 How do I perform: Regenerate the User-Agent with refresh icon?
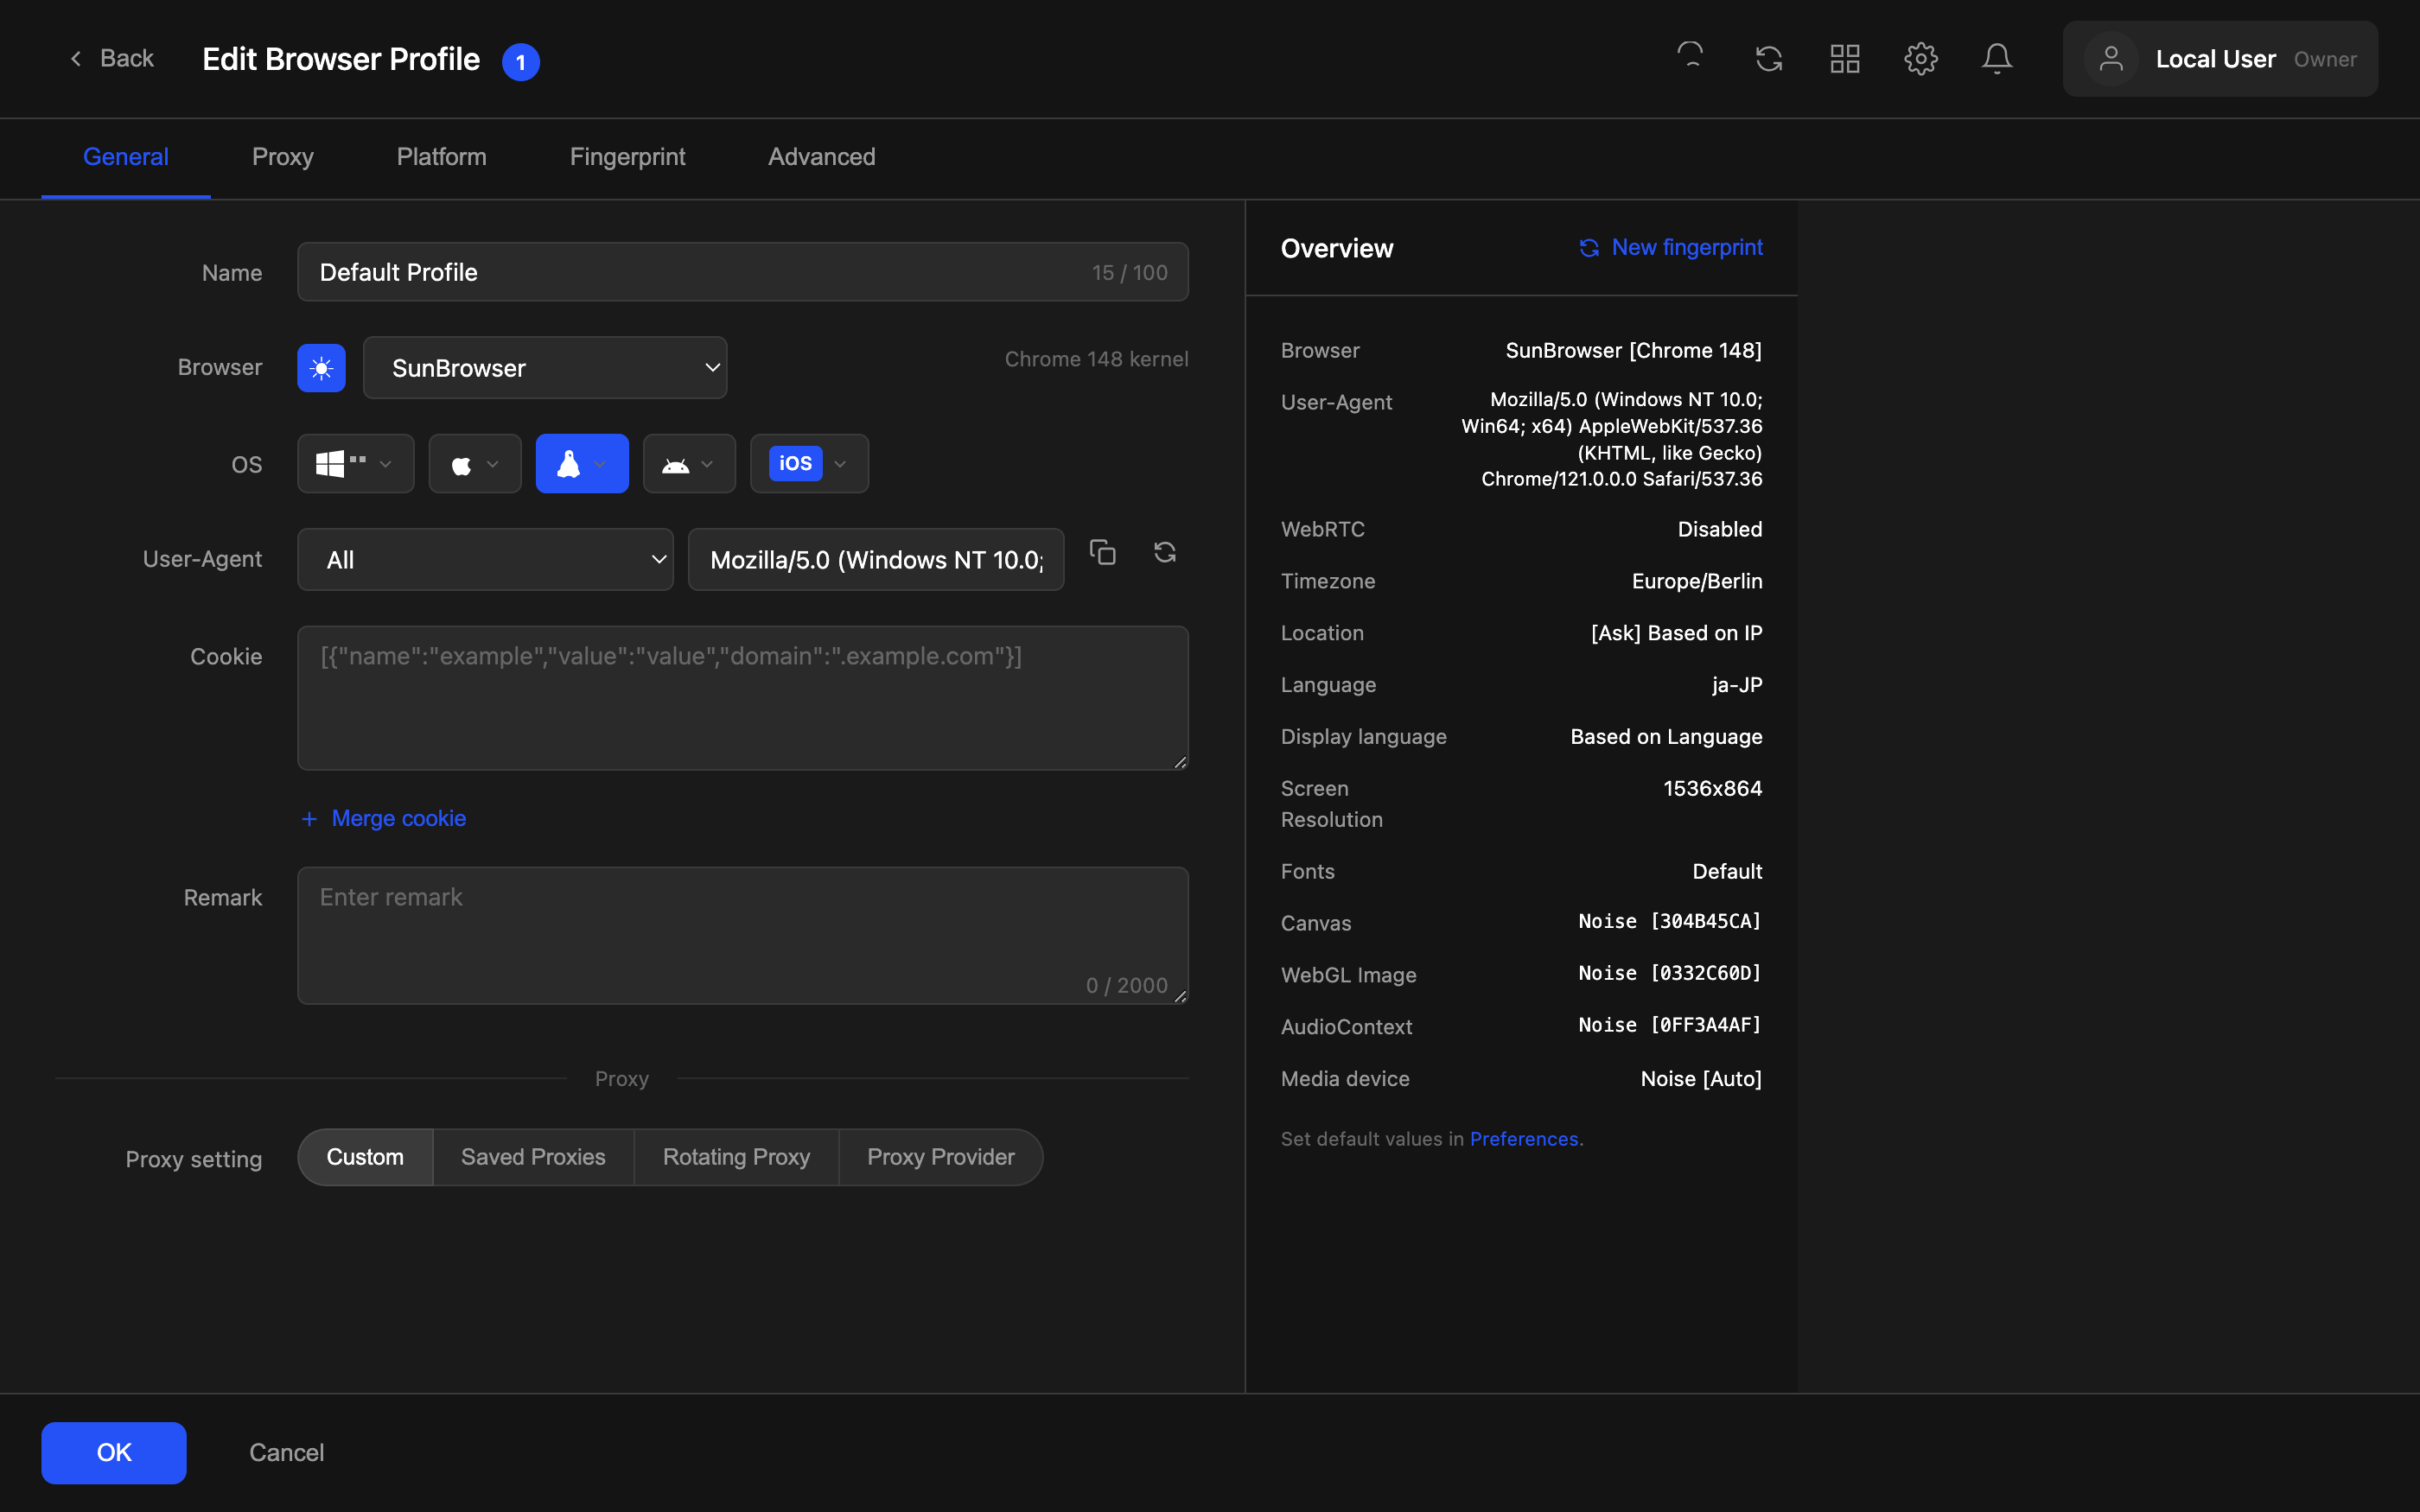(x=1164, y=552)
